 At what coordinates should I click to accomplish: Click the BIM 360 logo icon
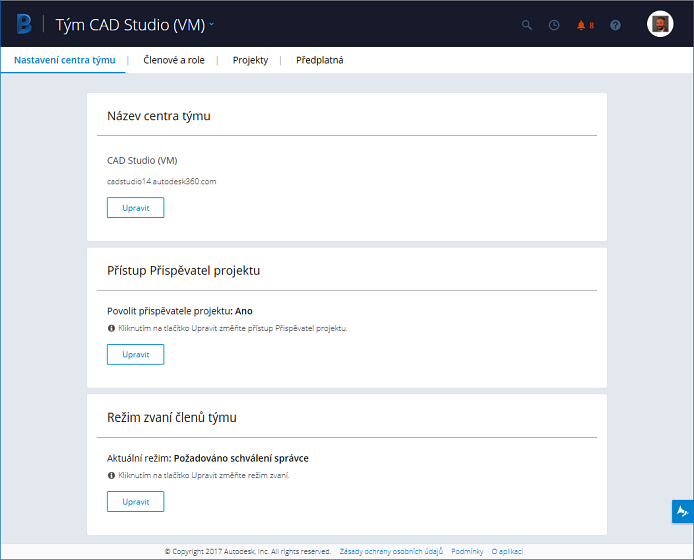(x=24, y=24)
